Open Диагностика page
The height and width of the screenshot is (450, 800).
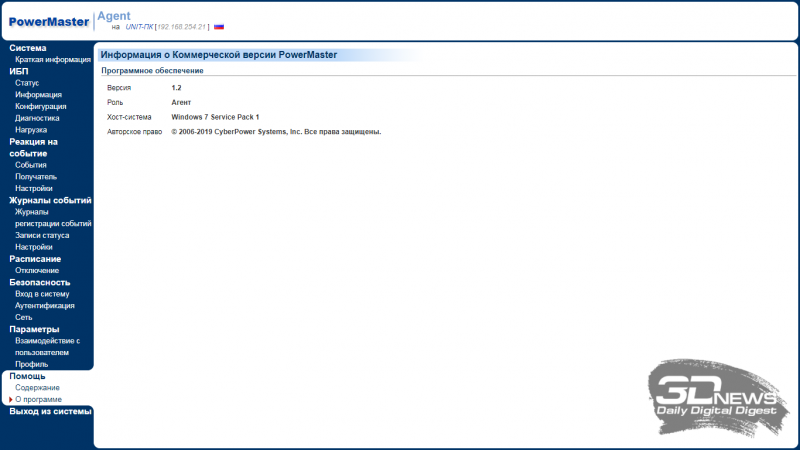point(37,118)
